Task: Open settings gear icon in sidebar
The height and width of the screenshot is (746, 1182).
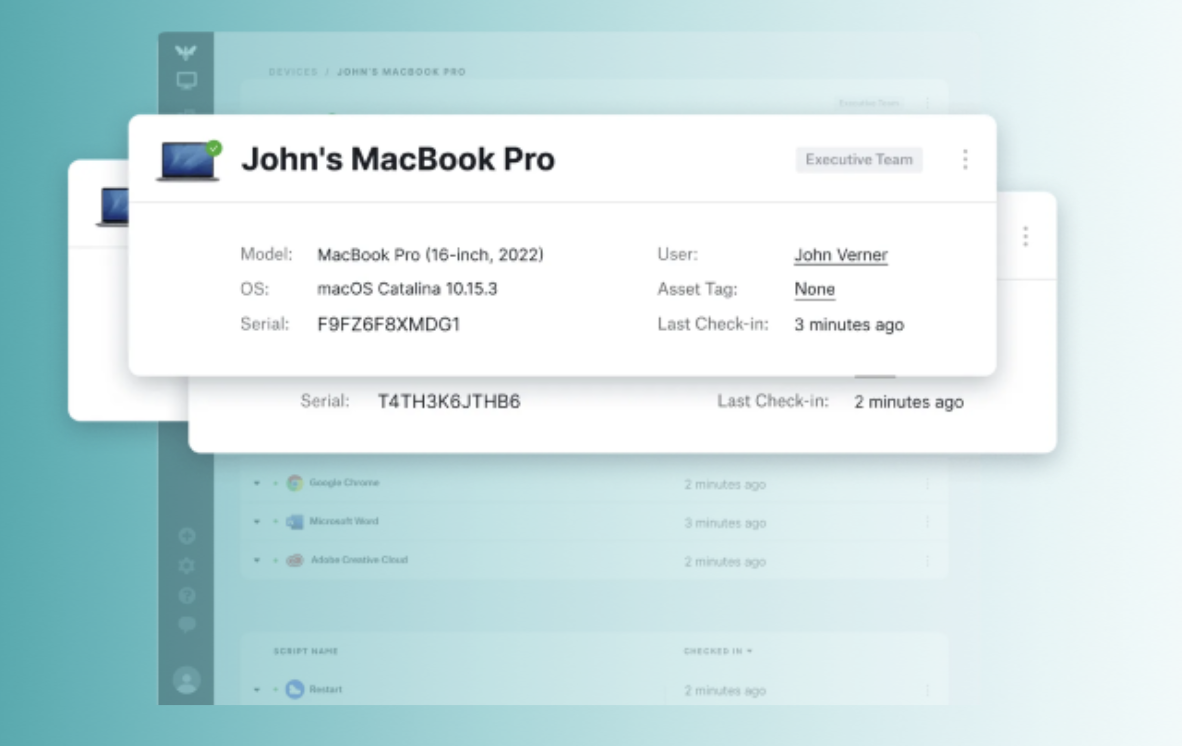Action: click(x=187, y=565)
